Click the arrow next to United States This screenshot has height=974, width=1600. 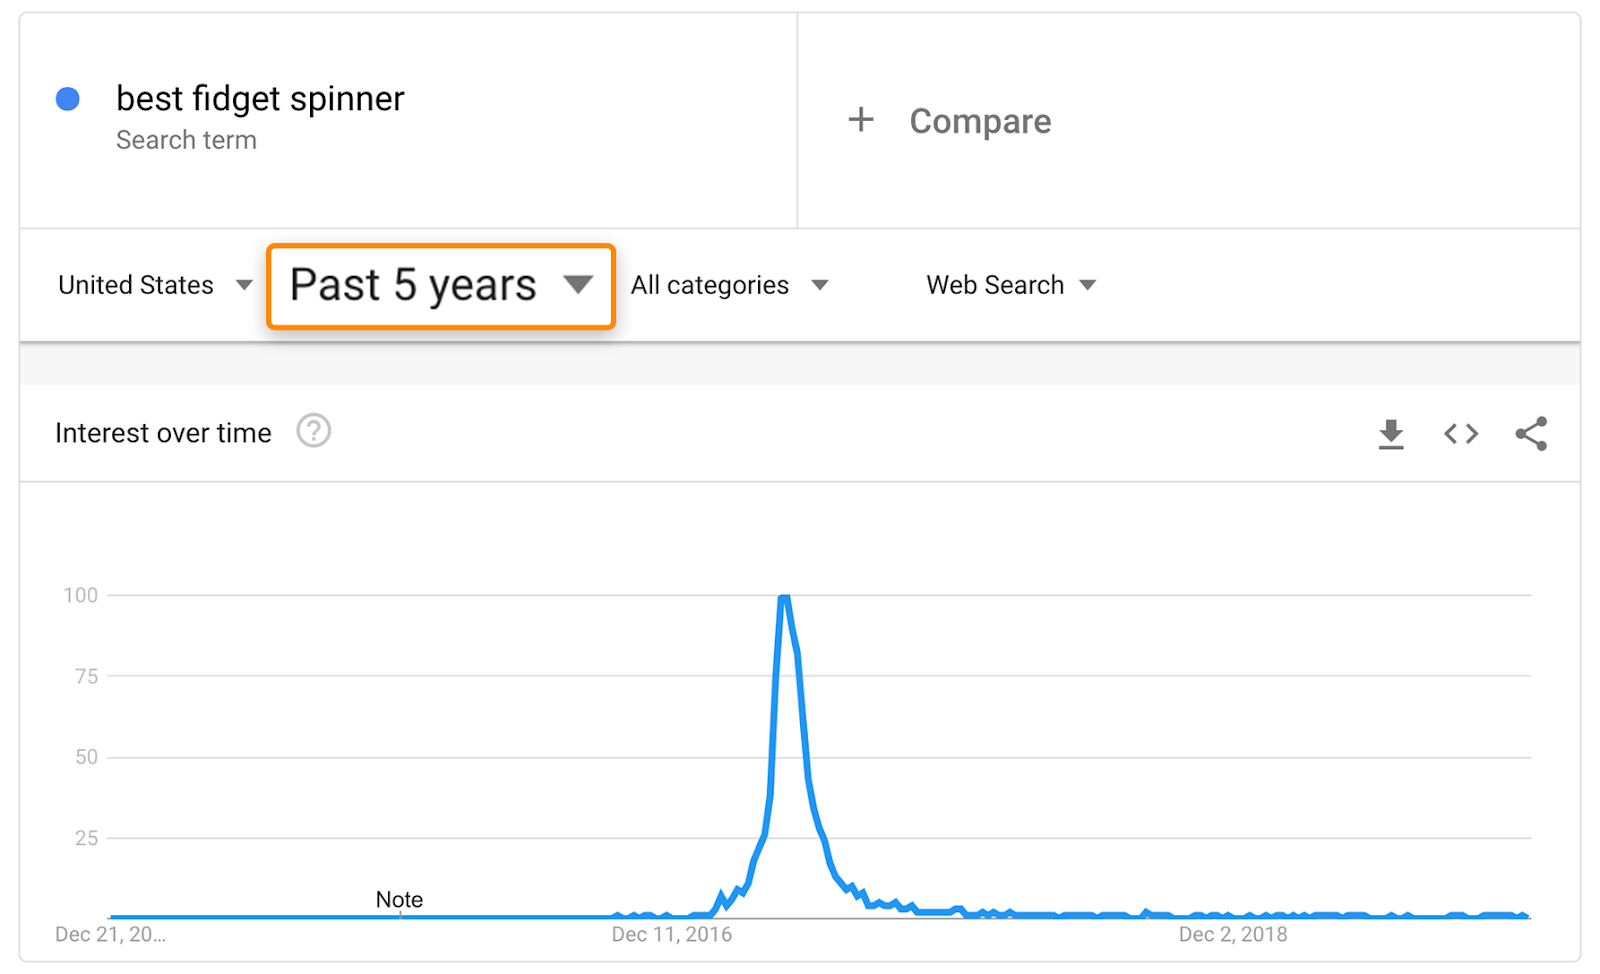(244, 286)
